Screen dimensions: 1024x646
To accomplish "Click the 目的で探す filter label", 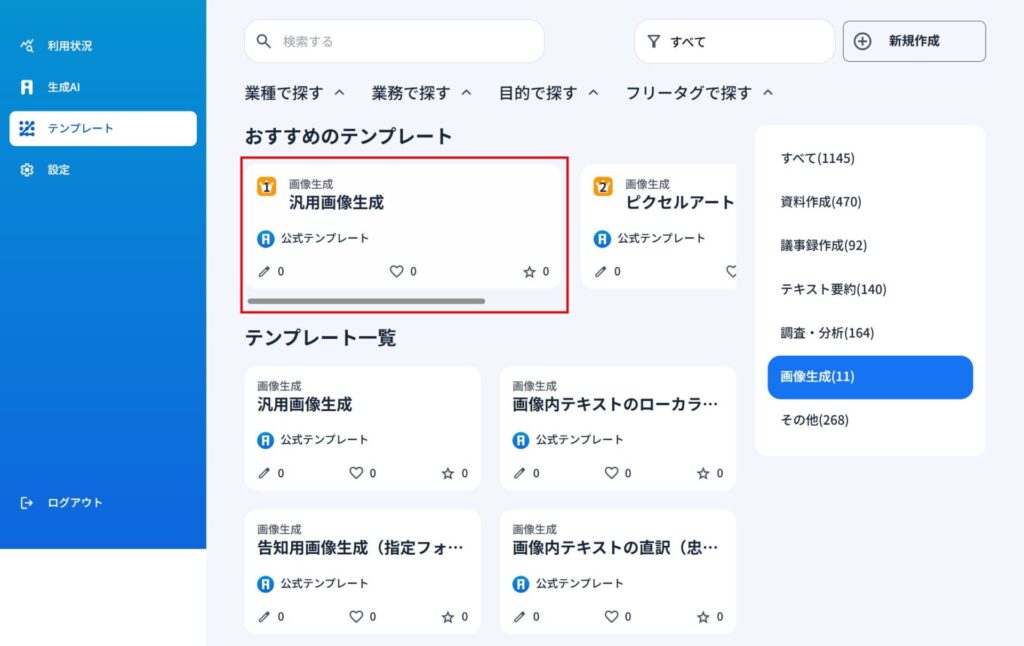I will pyautogui.click(x=538, y=93).
